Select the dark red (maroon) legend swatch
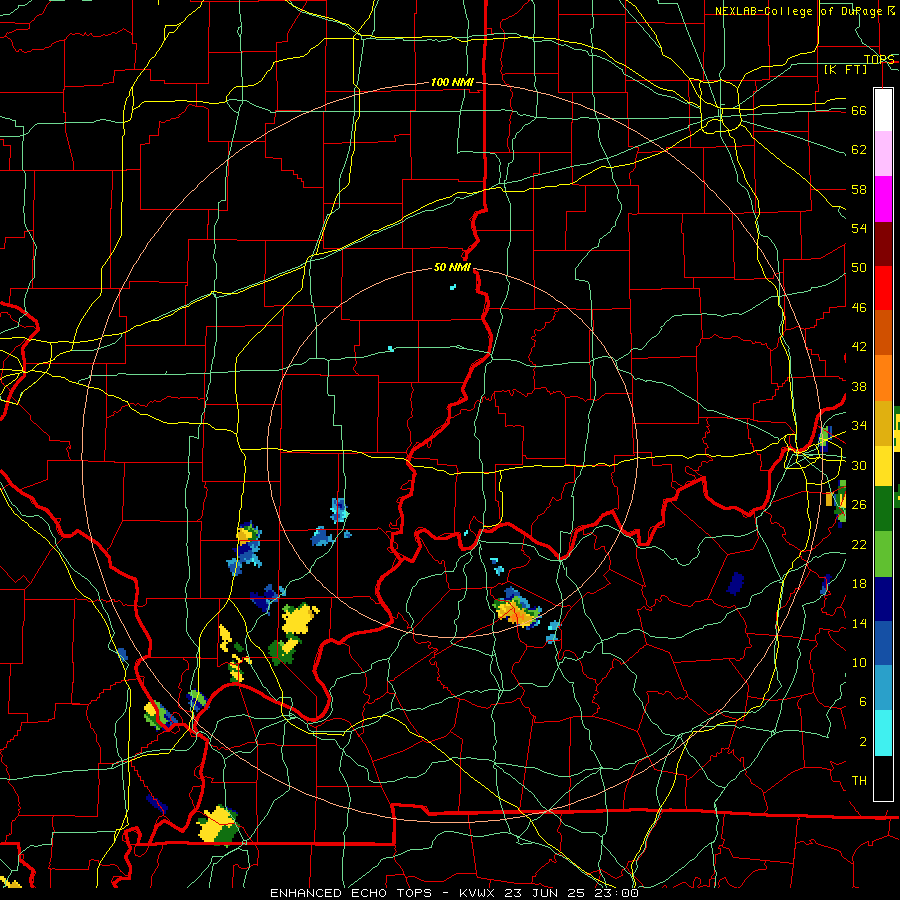Image resolution: width=900 pixels, height=900 pixels. click(883, 243)
